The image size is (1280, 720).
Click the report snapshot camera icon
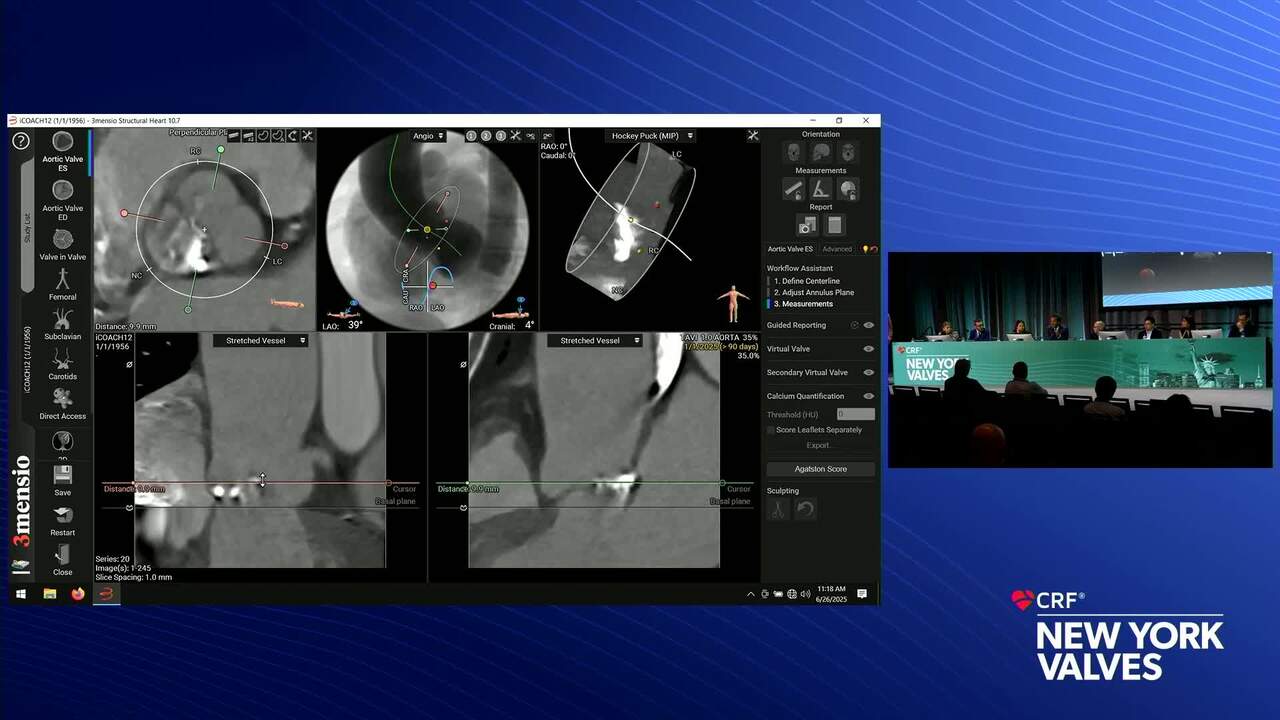pos(807,225)
